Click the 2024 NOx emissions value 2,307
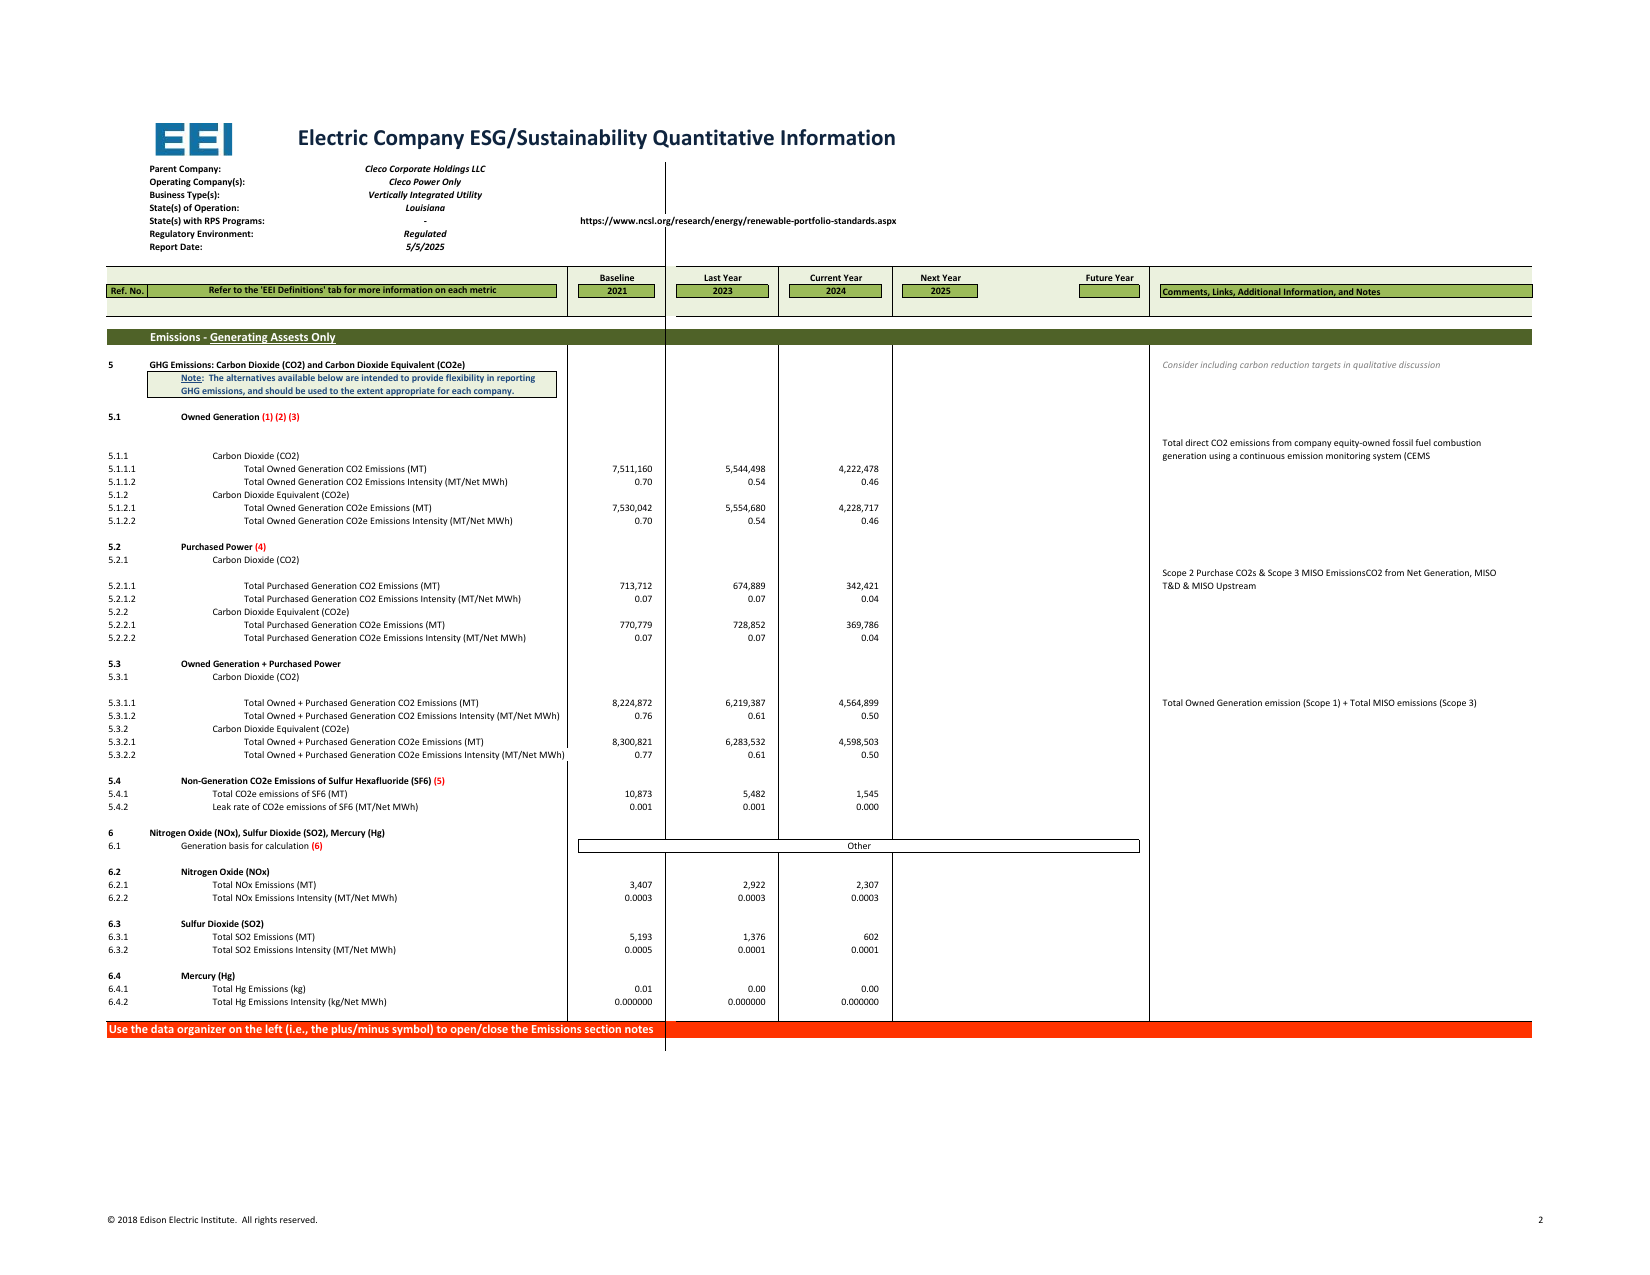Image resolution: width=1650 pixels, height=1275 pixels. [x=867, y=885]
